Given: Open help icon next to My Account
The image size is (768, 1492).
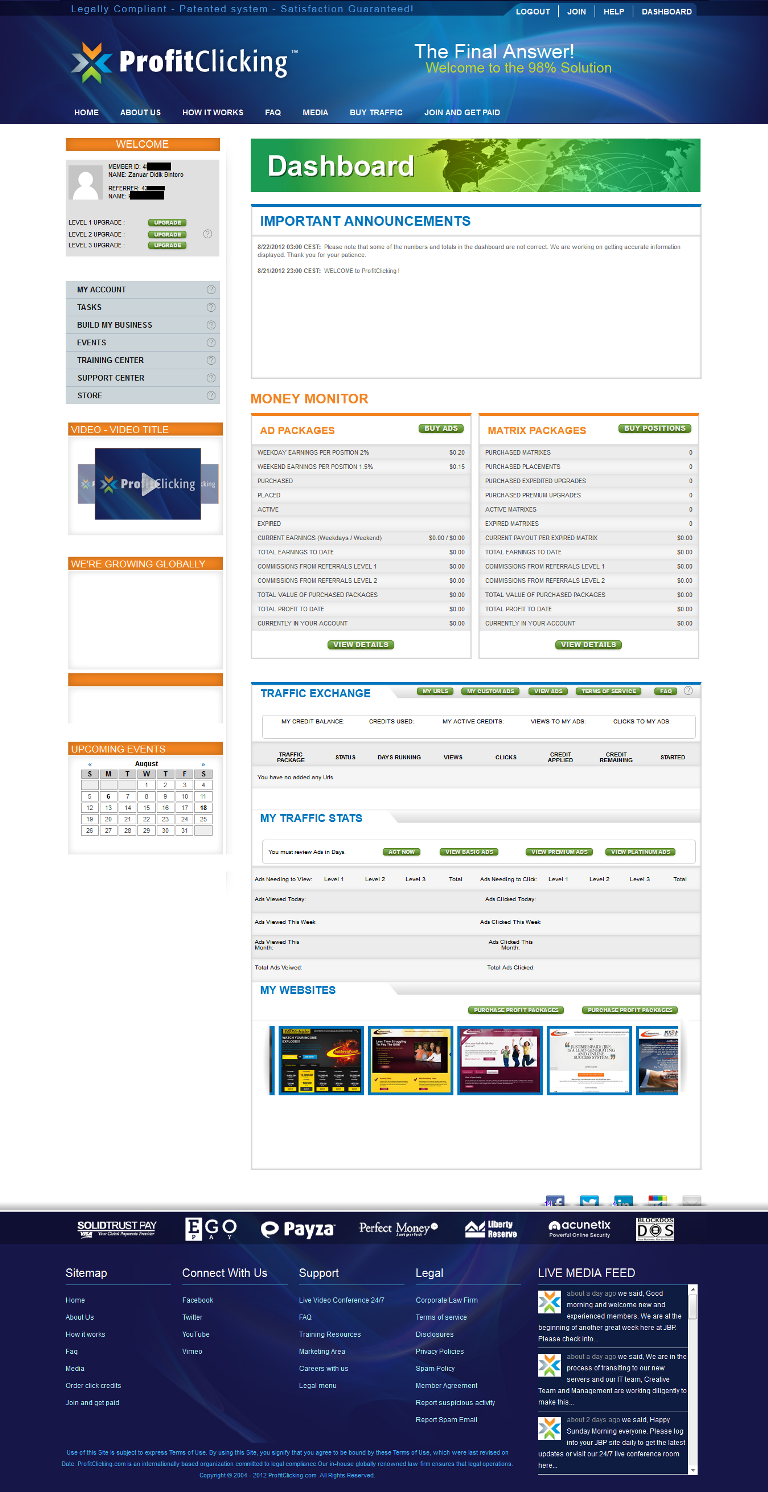Looking at the screenshot, I should pos(211,290).
